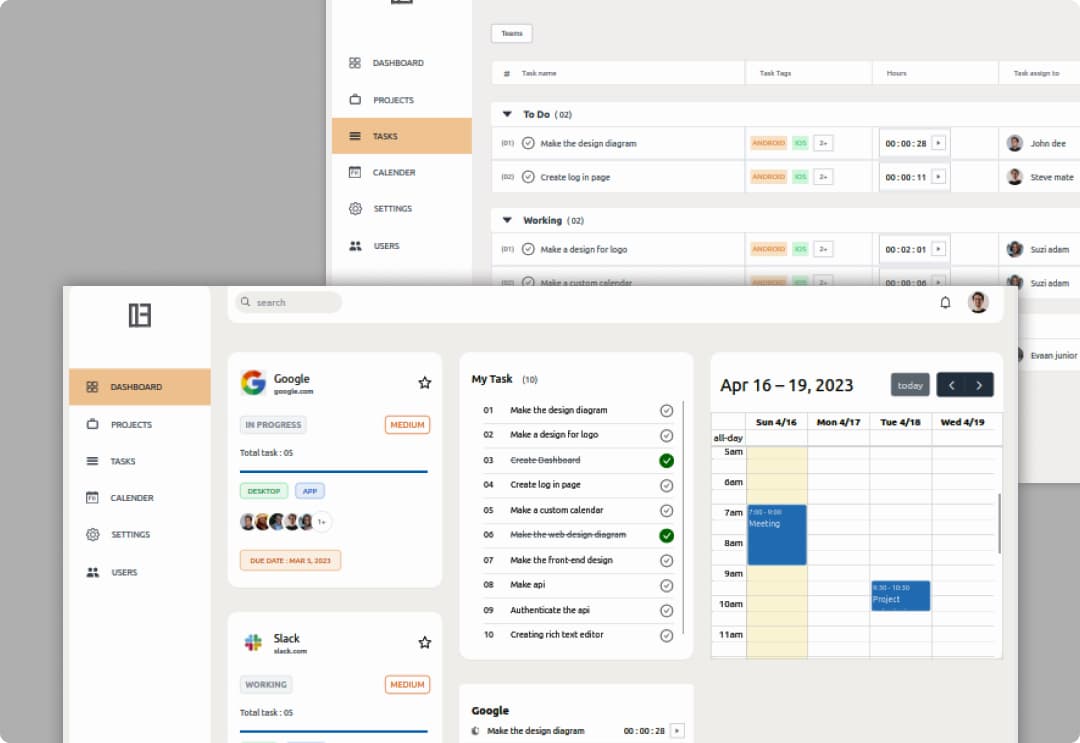Select Tasks in back window sidebar
1080x743 pixels.
click(x=402, y=136)
